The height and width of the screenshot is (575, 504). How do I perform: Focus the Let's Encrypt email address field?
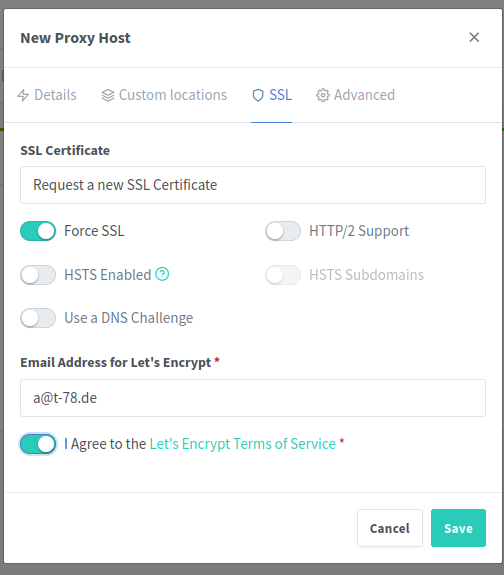coord(253,398)
